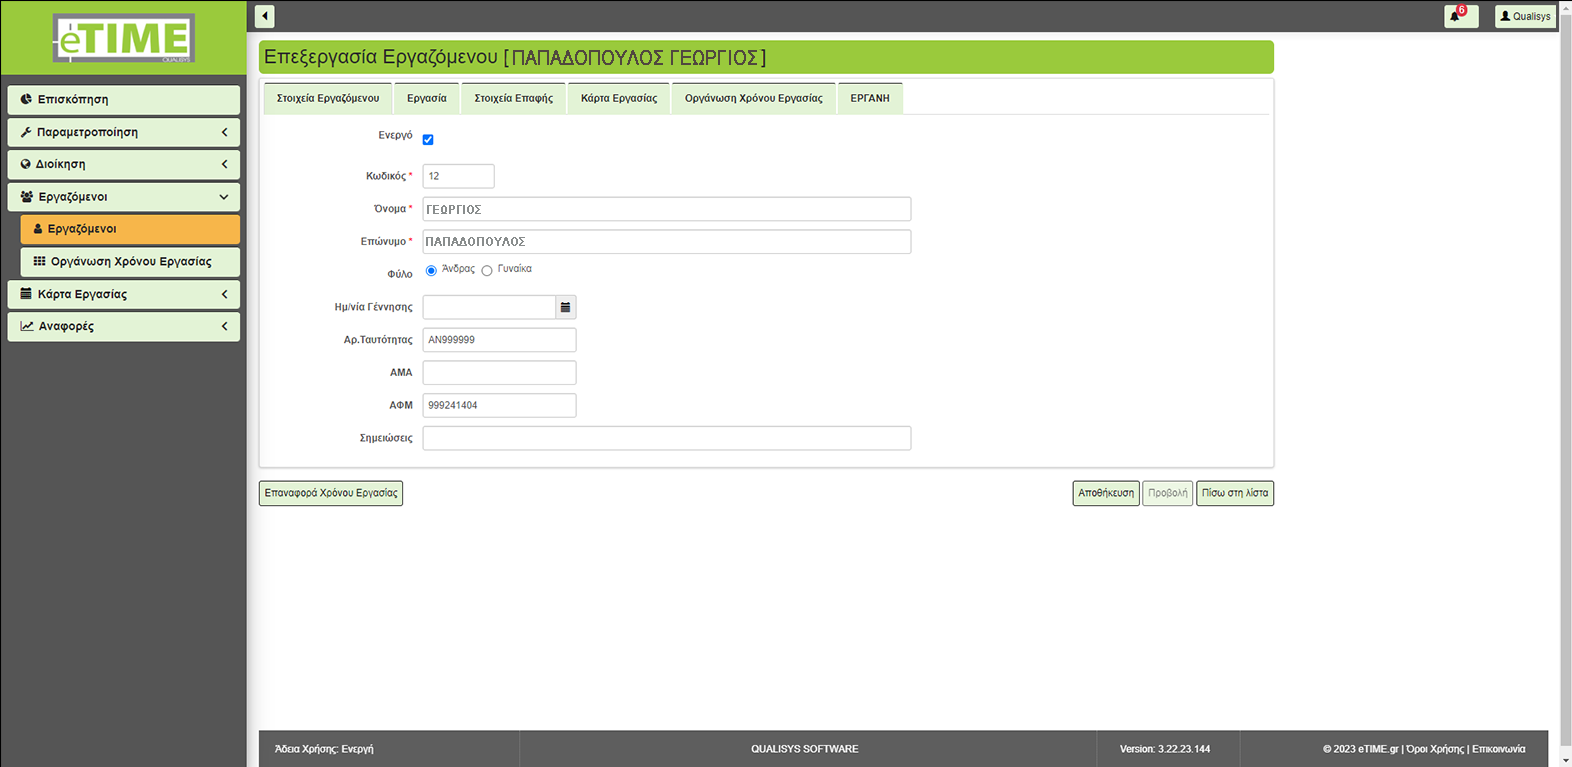This screenshot has height=767, width=1572.
Task: Click the chart icon beside Αναφορές
Action: coord(27,326)
